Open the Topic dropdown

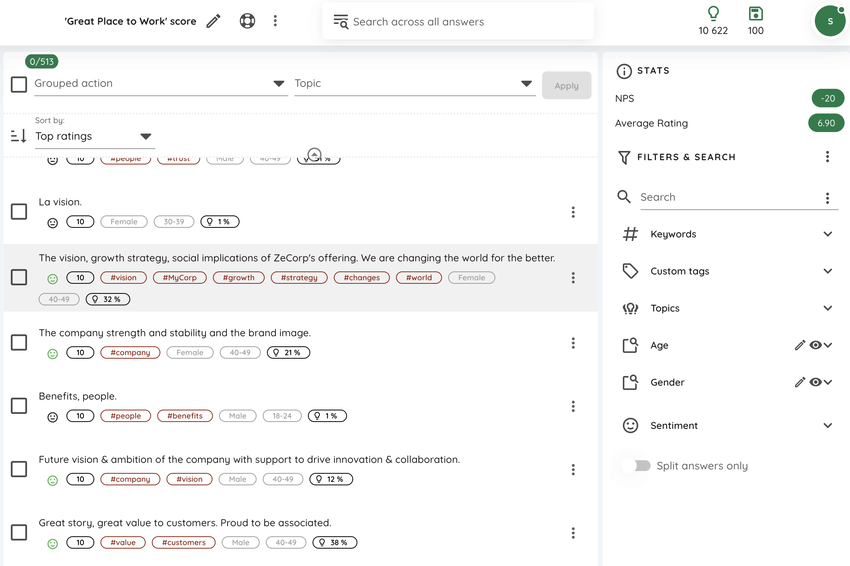tap(415, 83)
